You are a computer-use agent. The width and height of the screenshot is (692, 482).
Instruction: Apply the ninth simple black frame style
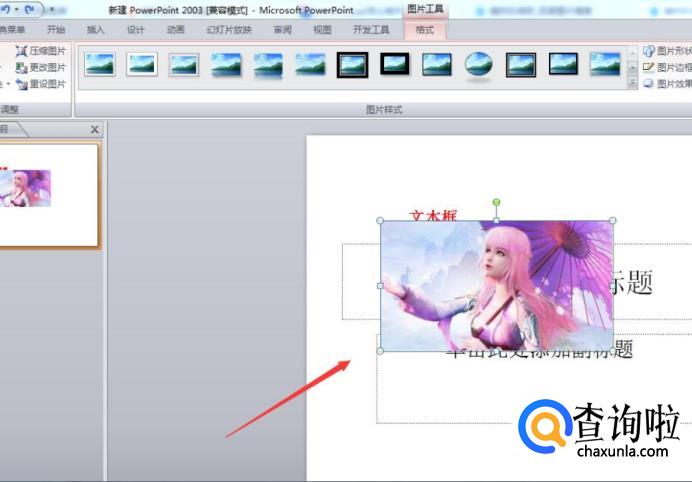point(436,64)
